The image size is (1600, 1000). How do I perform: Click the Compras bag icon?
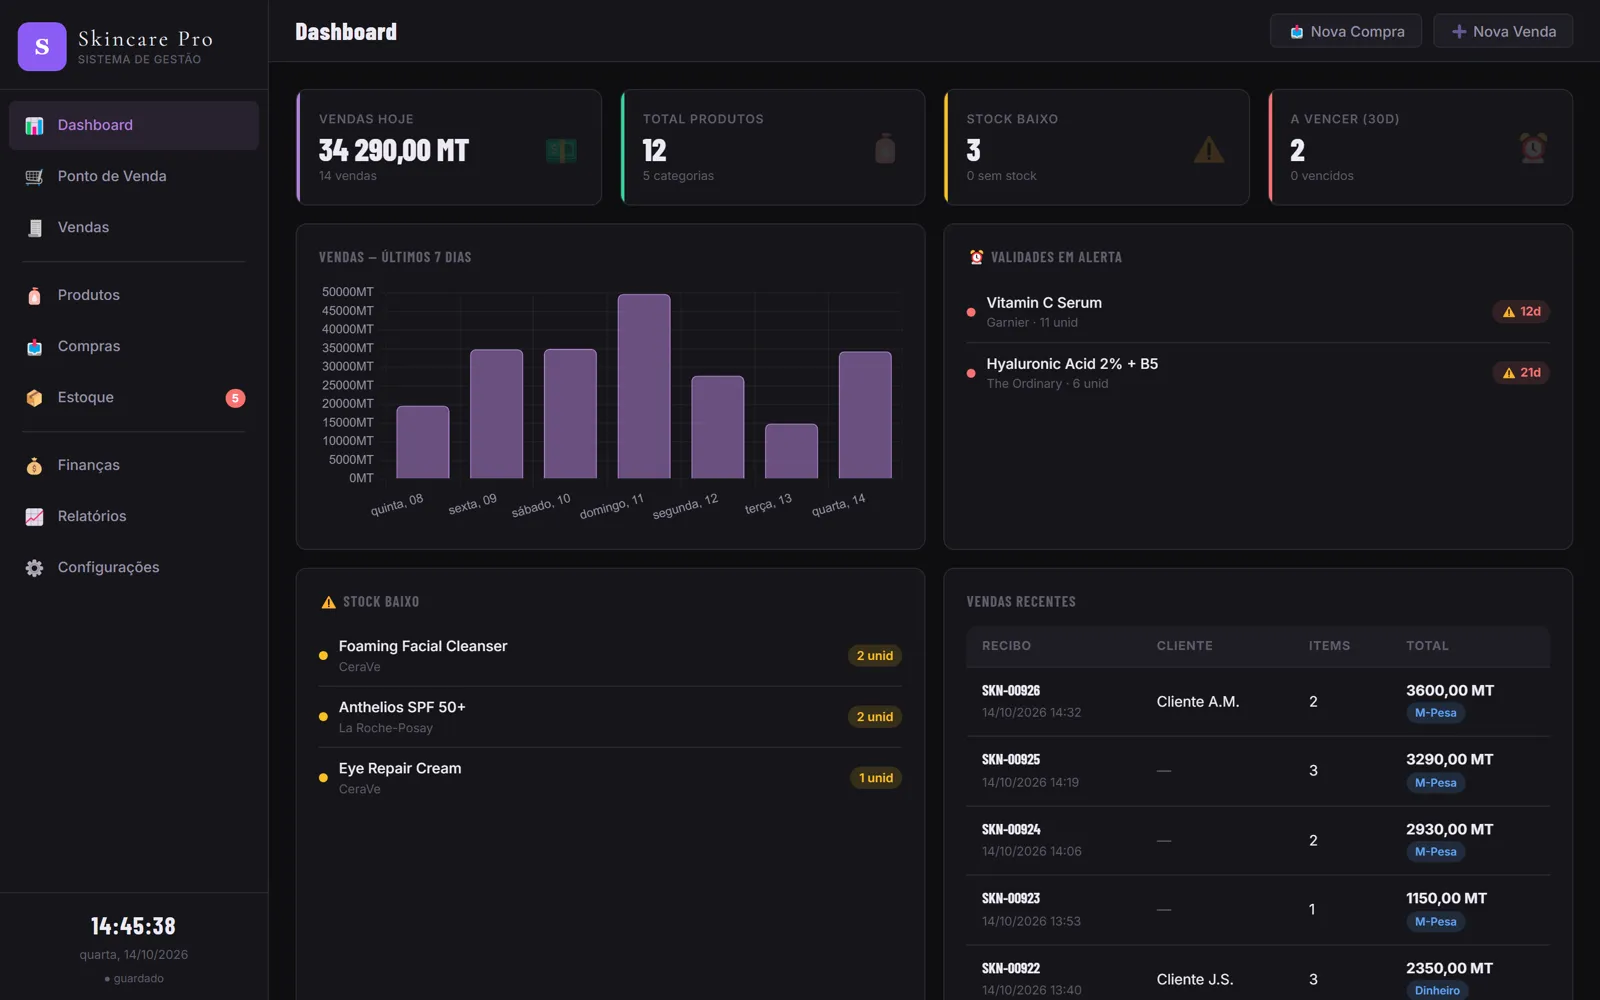click(x=34, y=347)
